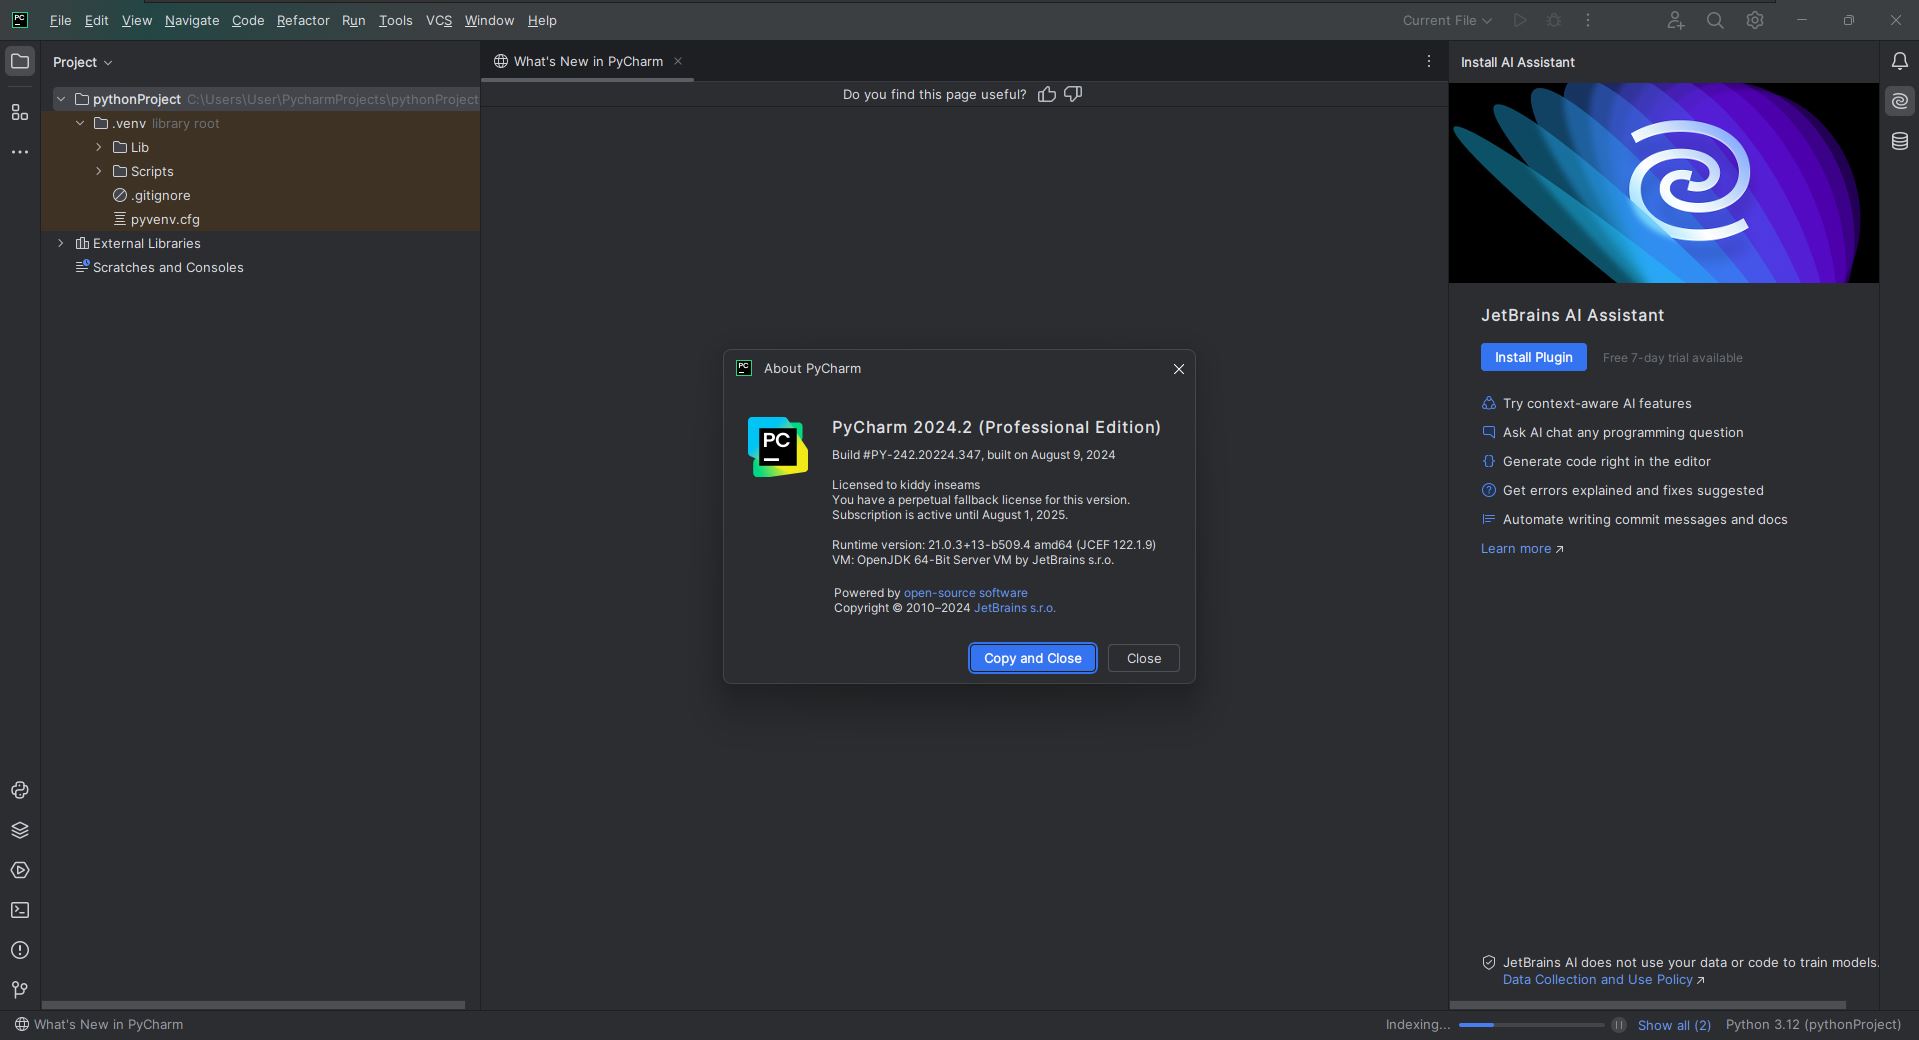Open the Git version control tool window

(x=20, y=990)
